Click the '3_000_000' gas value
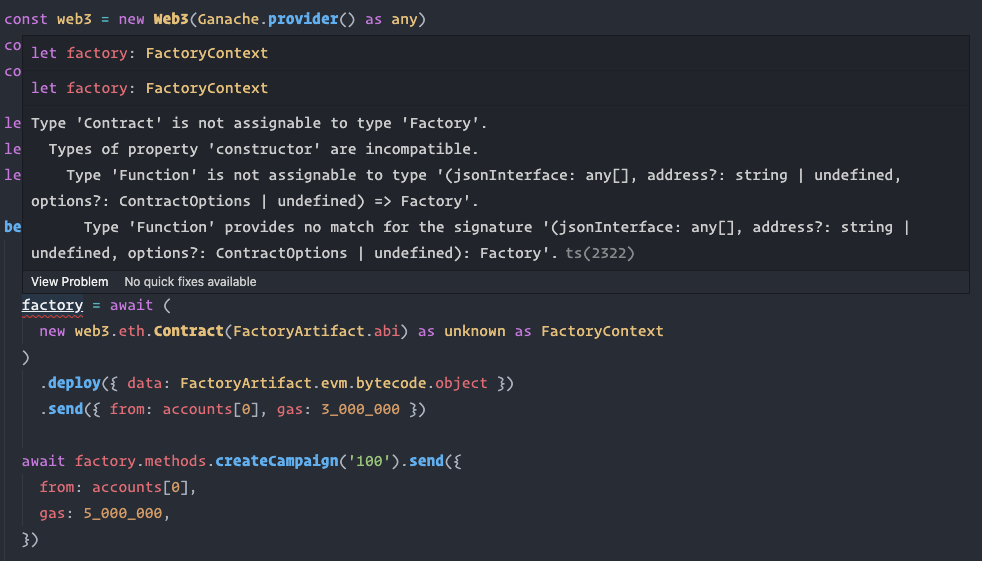Image resolution: width=982 pixels, height=561 pixels. 360,409
